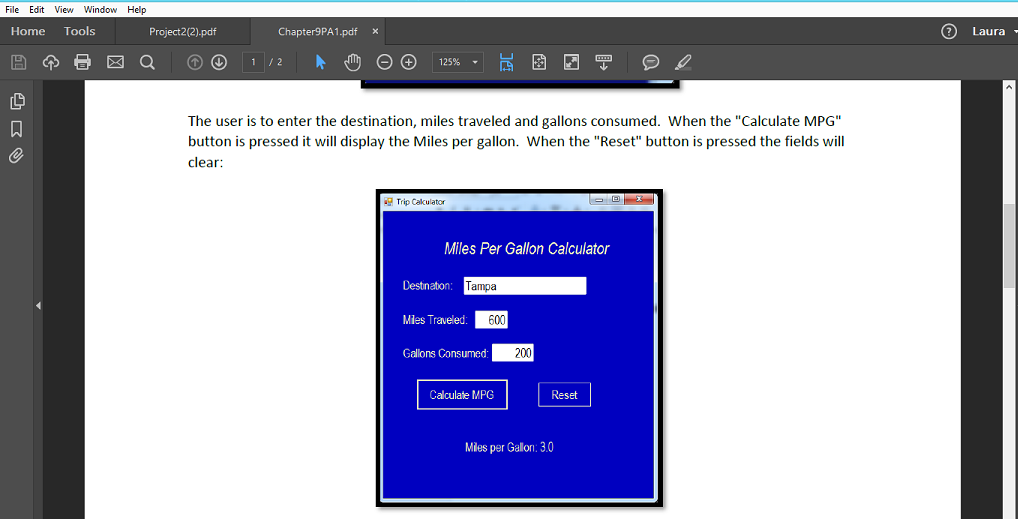Send file by email envelope icon
The width and height of the screenshot is (1018, 519).
tap(115, 62)
